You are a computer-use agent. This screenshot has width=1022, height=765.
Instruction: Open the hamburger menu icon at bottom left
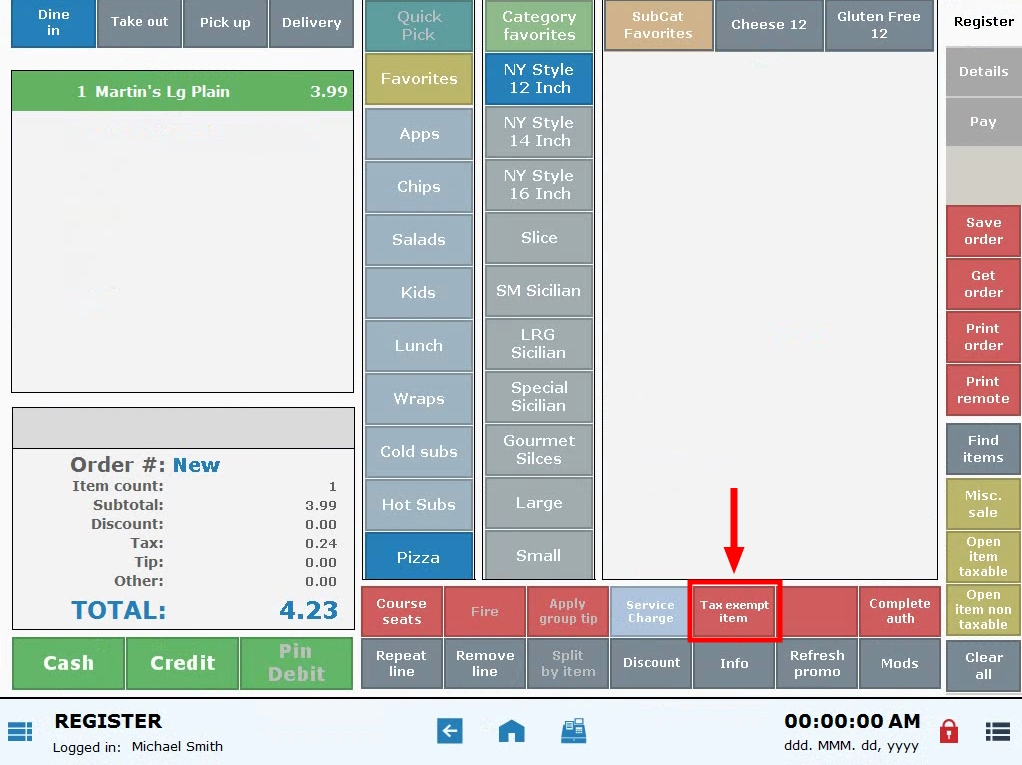point(22,731)
